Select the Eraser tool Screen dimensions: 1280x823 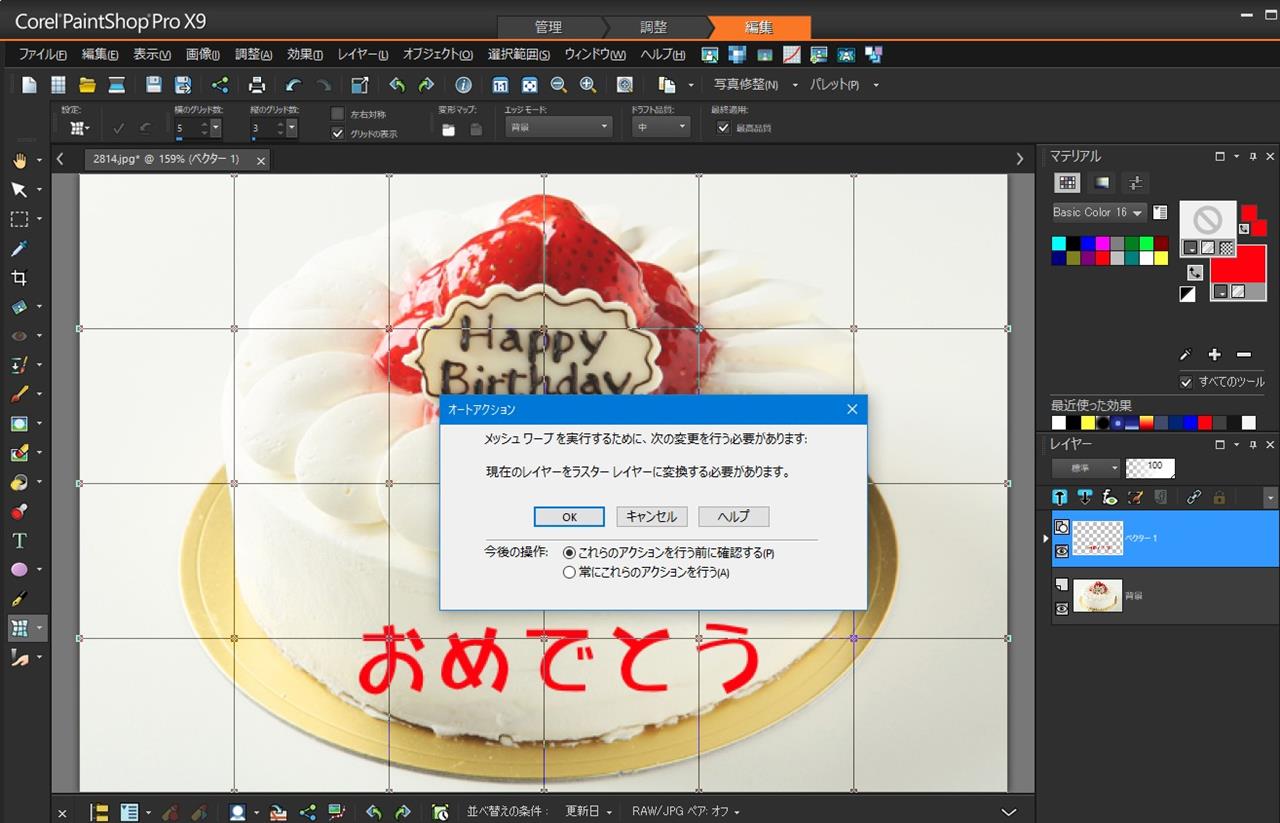(19, 453)
